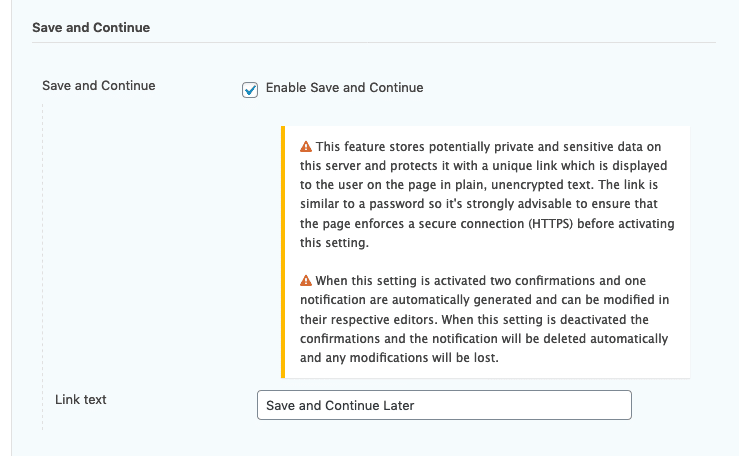Click the horizontal divider under the section heading
Image resolution: width=739 pixels, height=456 pixels.
point(374,42)
